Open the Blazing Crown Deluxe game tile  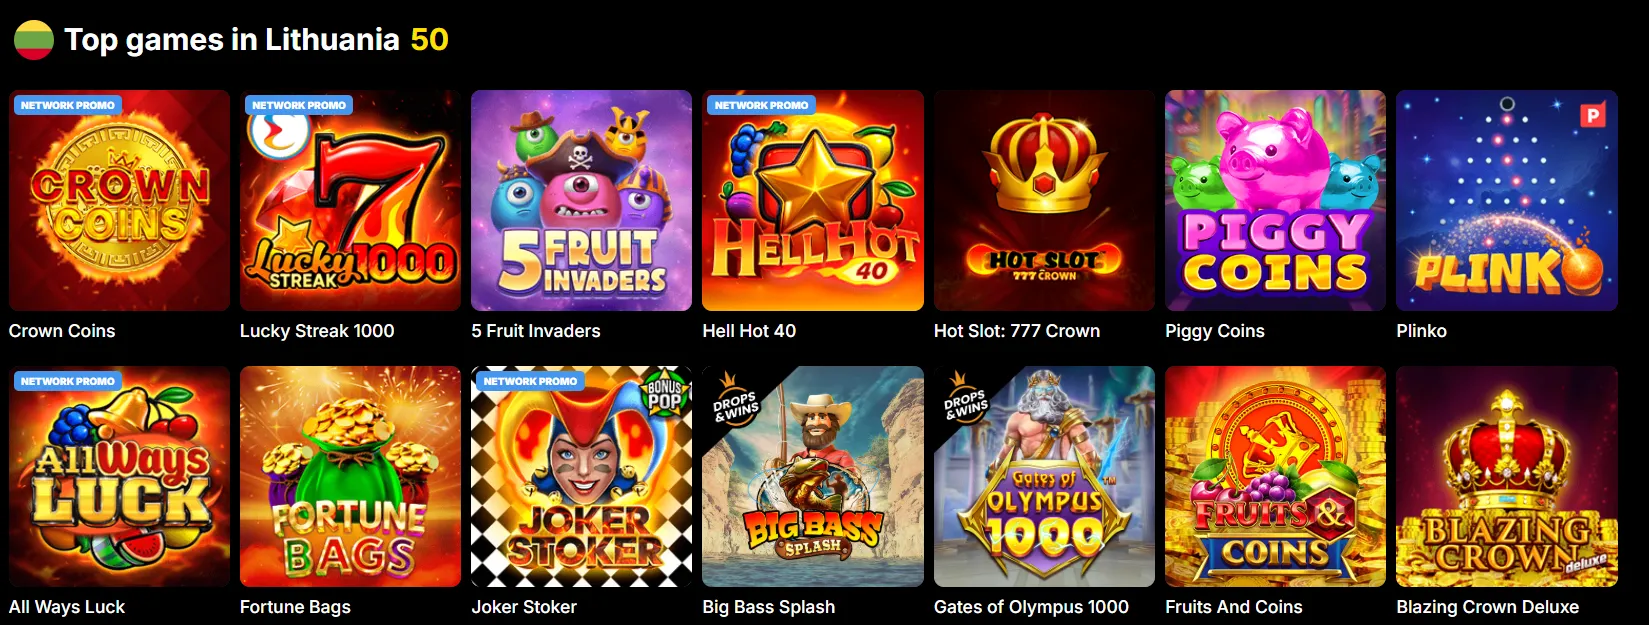1507,476
